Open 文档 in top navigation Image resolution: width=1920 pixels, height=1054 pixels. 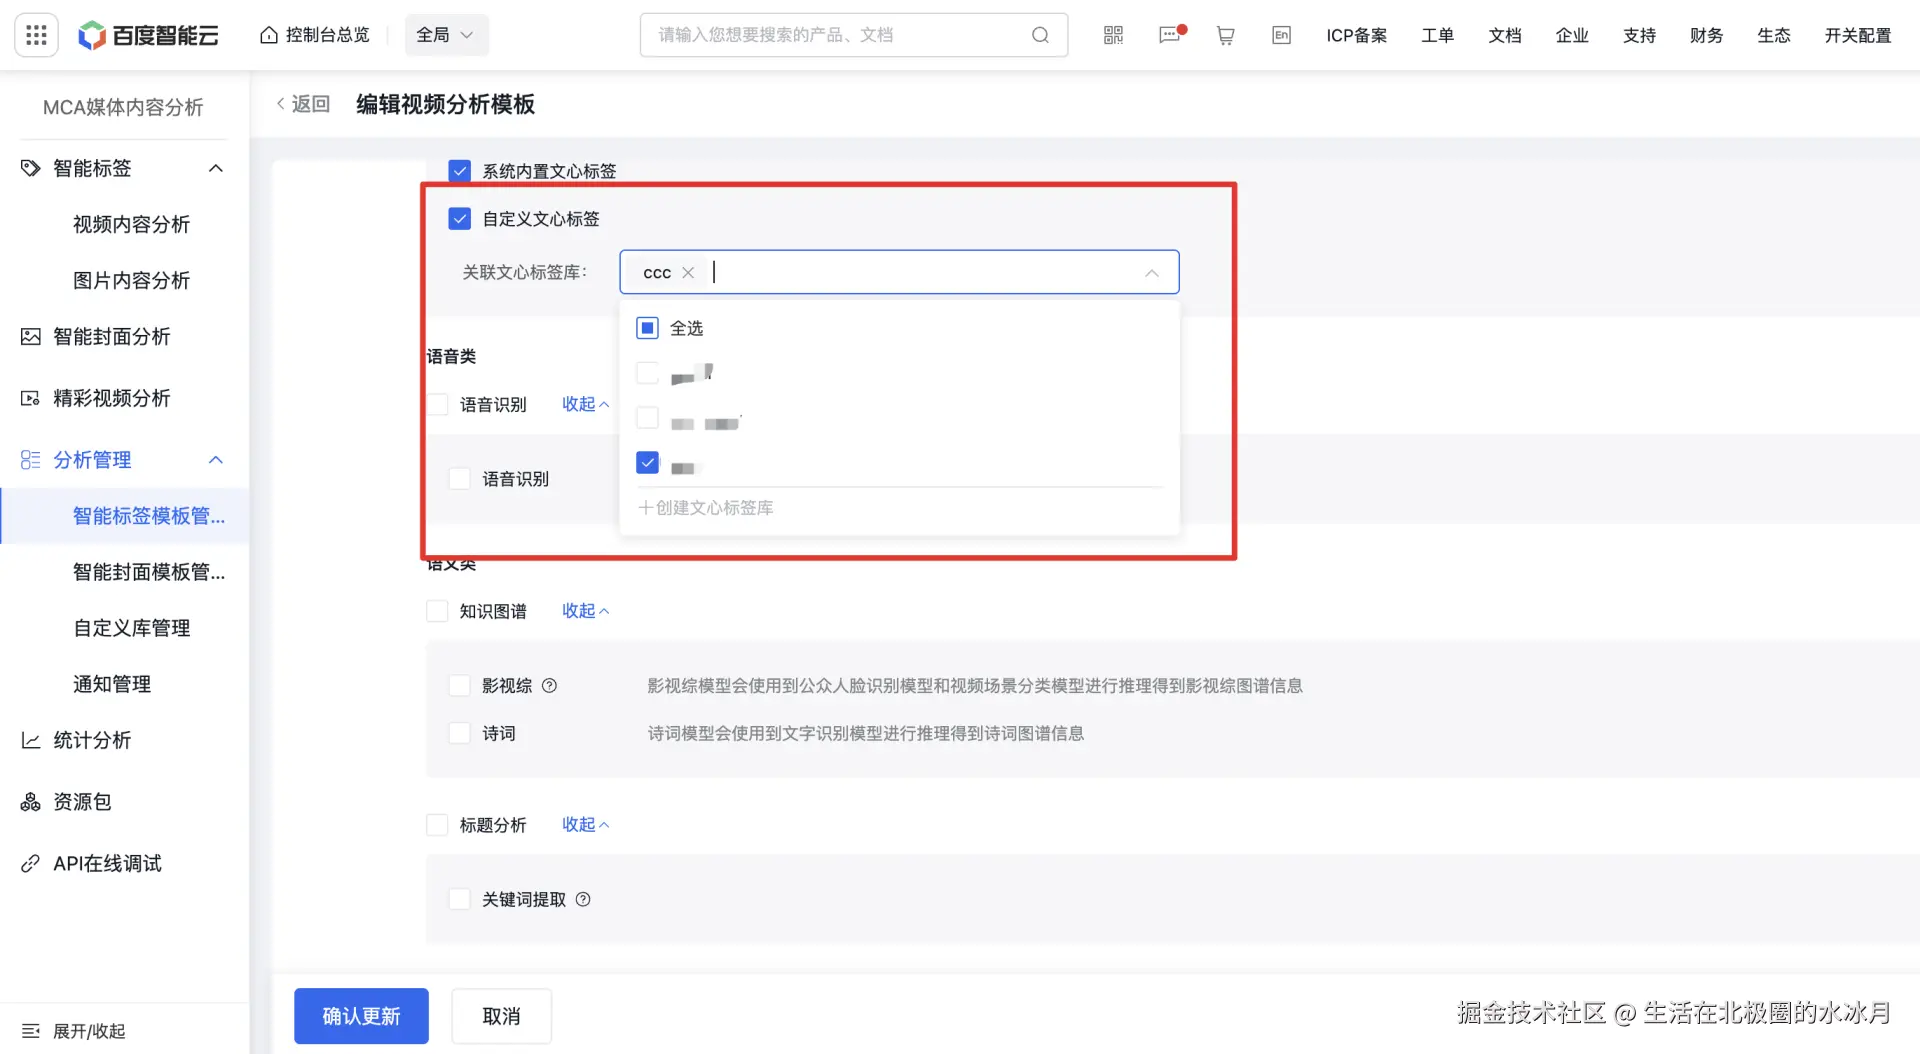click(1505, 35)
